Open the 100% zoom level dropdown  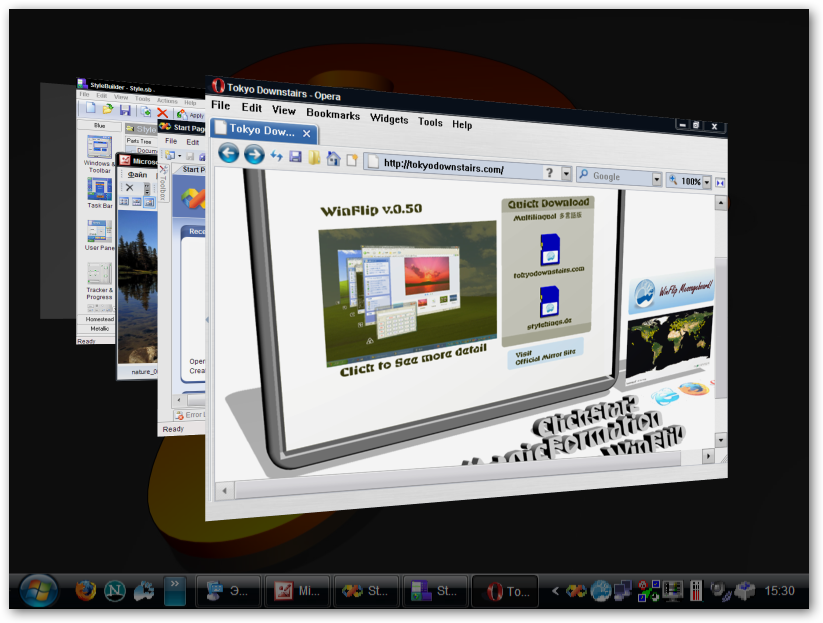[x=706, y=182]
